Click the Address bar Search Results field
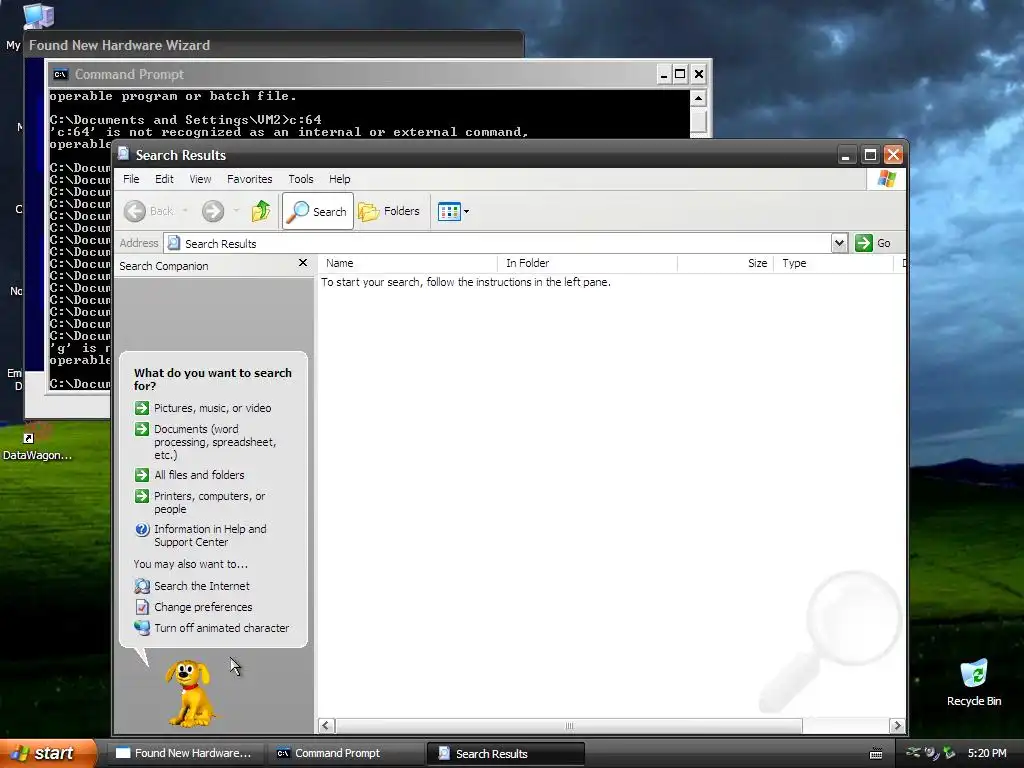The image size is (1024, 768). click(x=498, y=244)
